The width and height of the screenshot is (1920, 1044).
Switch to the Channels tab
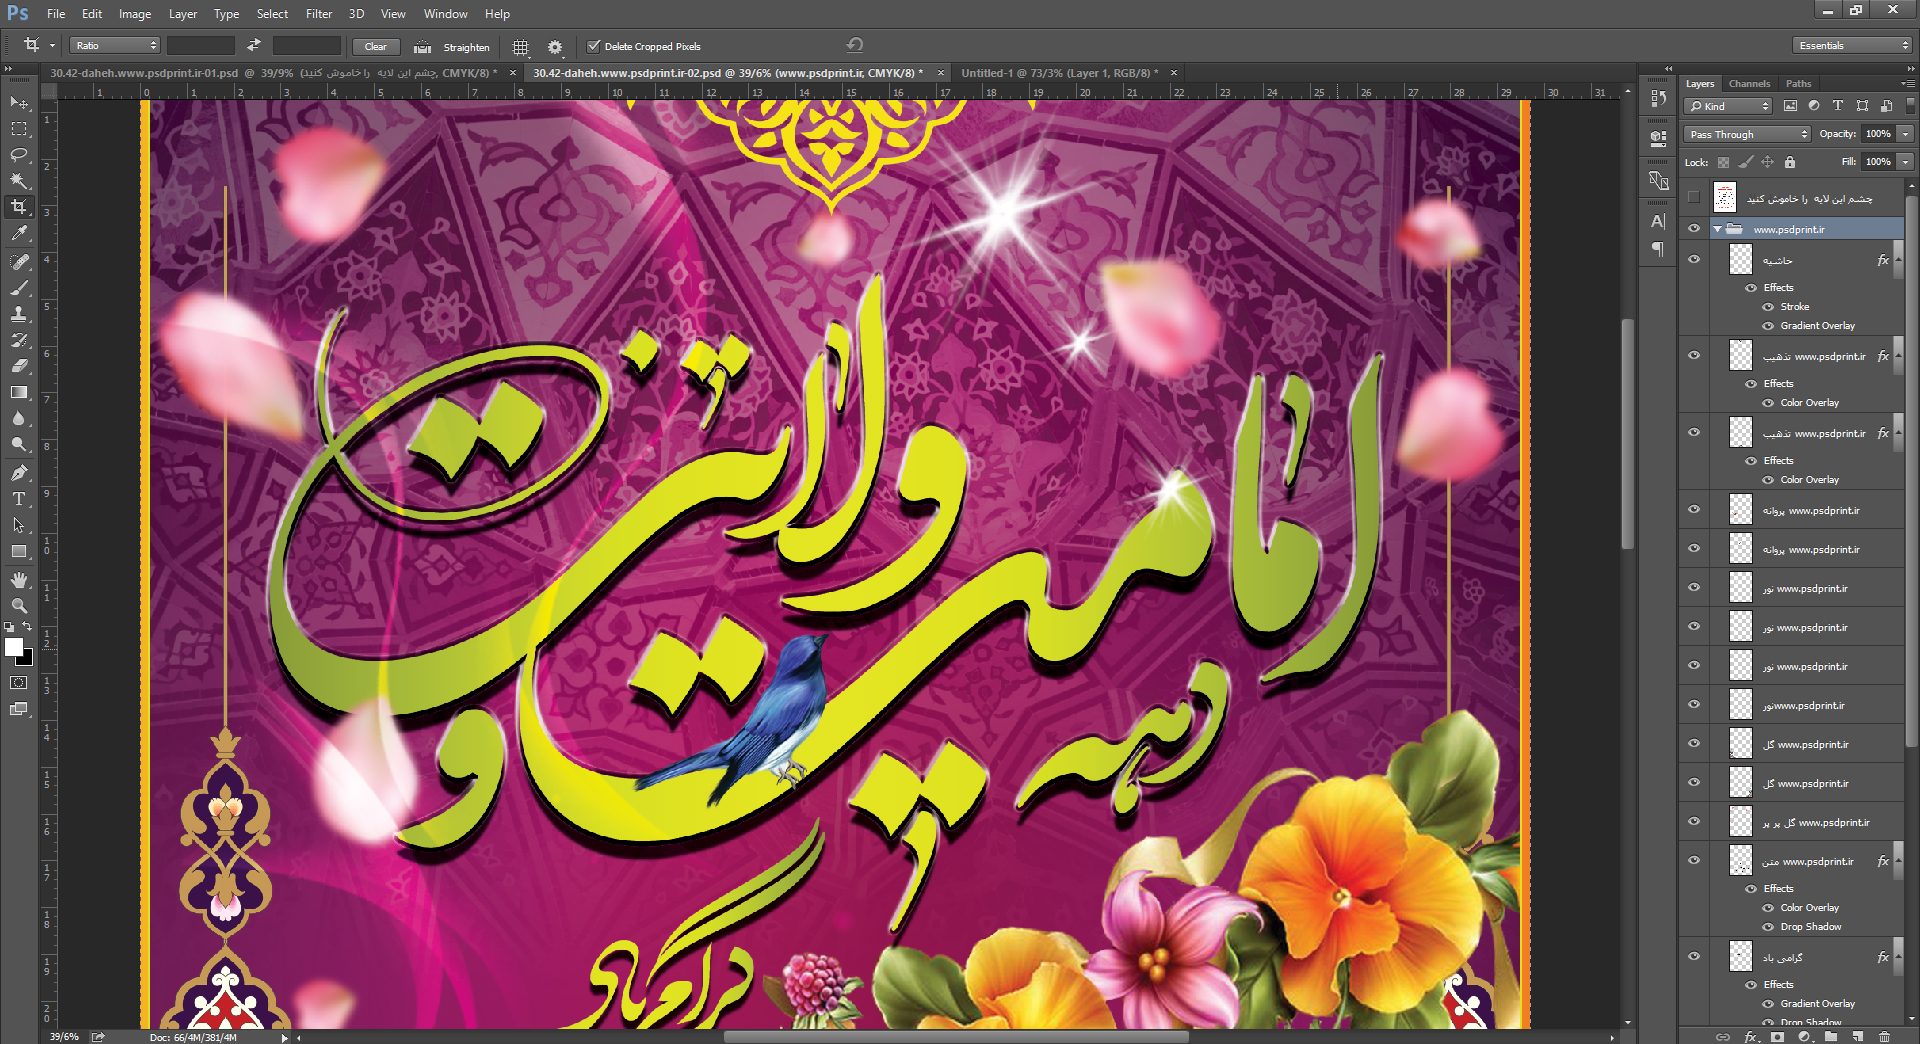coord(1749,84)
